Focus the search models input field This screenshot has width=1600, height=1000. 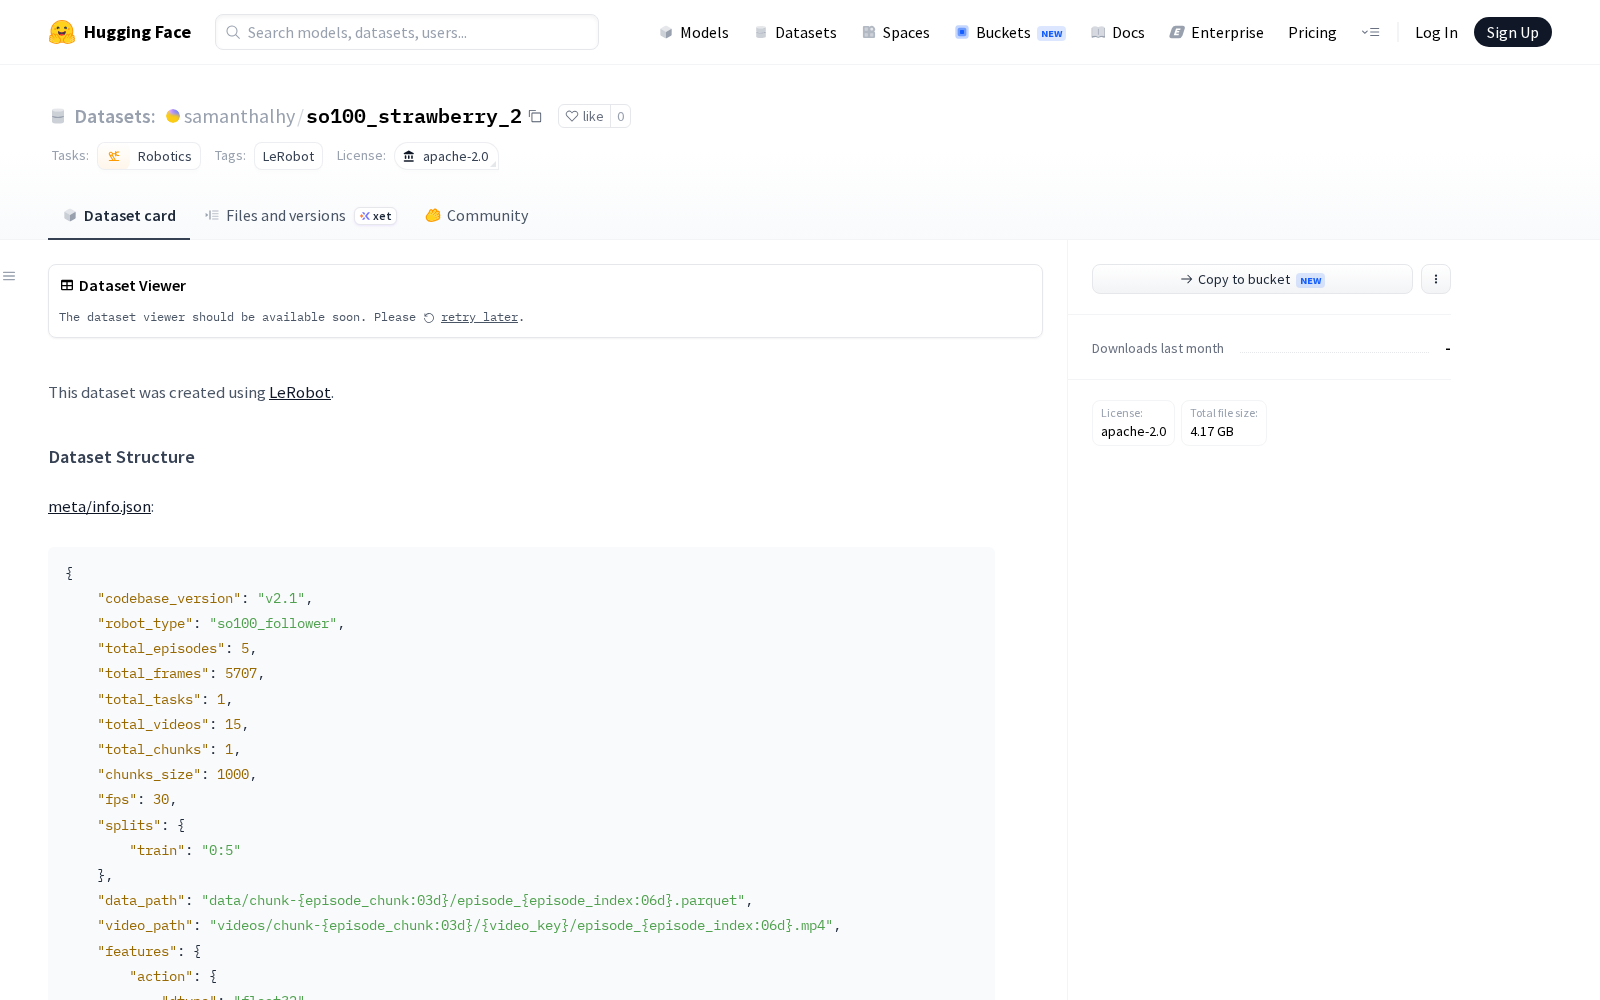pyautogui.click(x=407, y=32)
